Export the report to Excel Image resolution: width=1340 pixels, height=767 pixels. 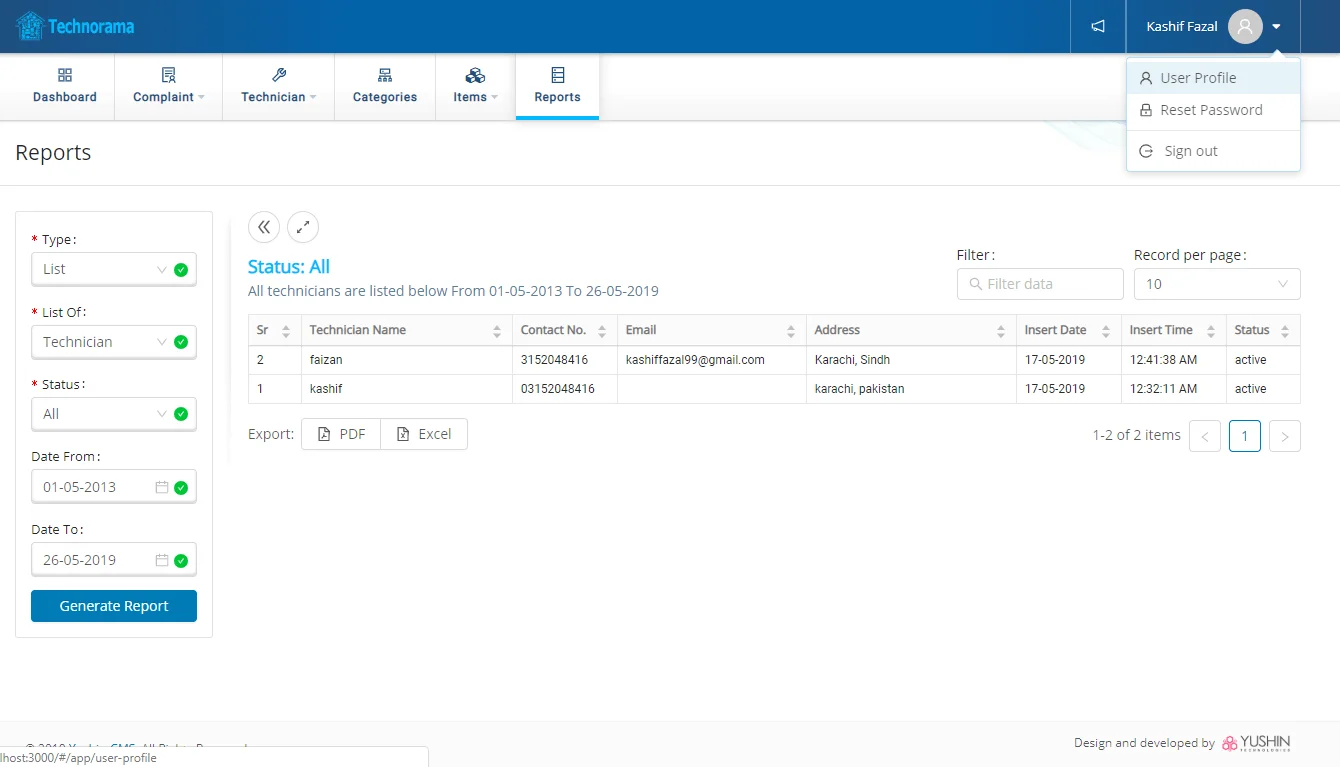[424, 434]
